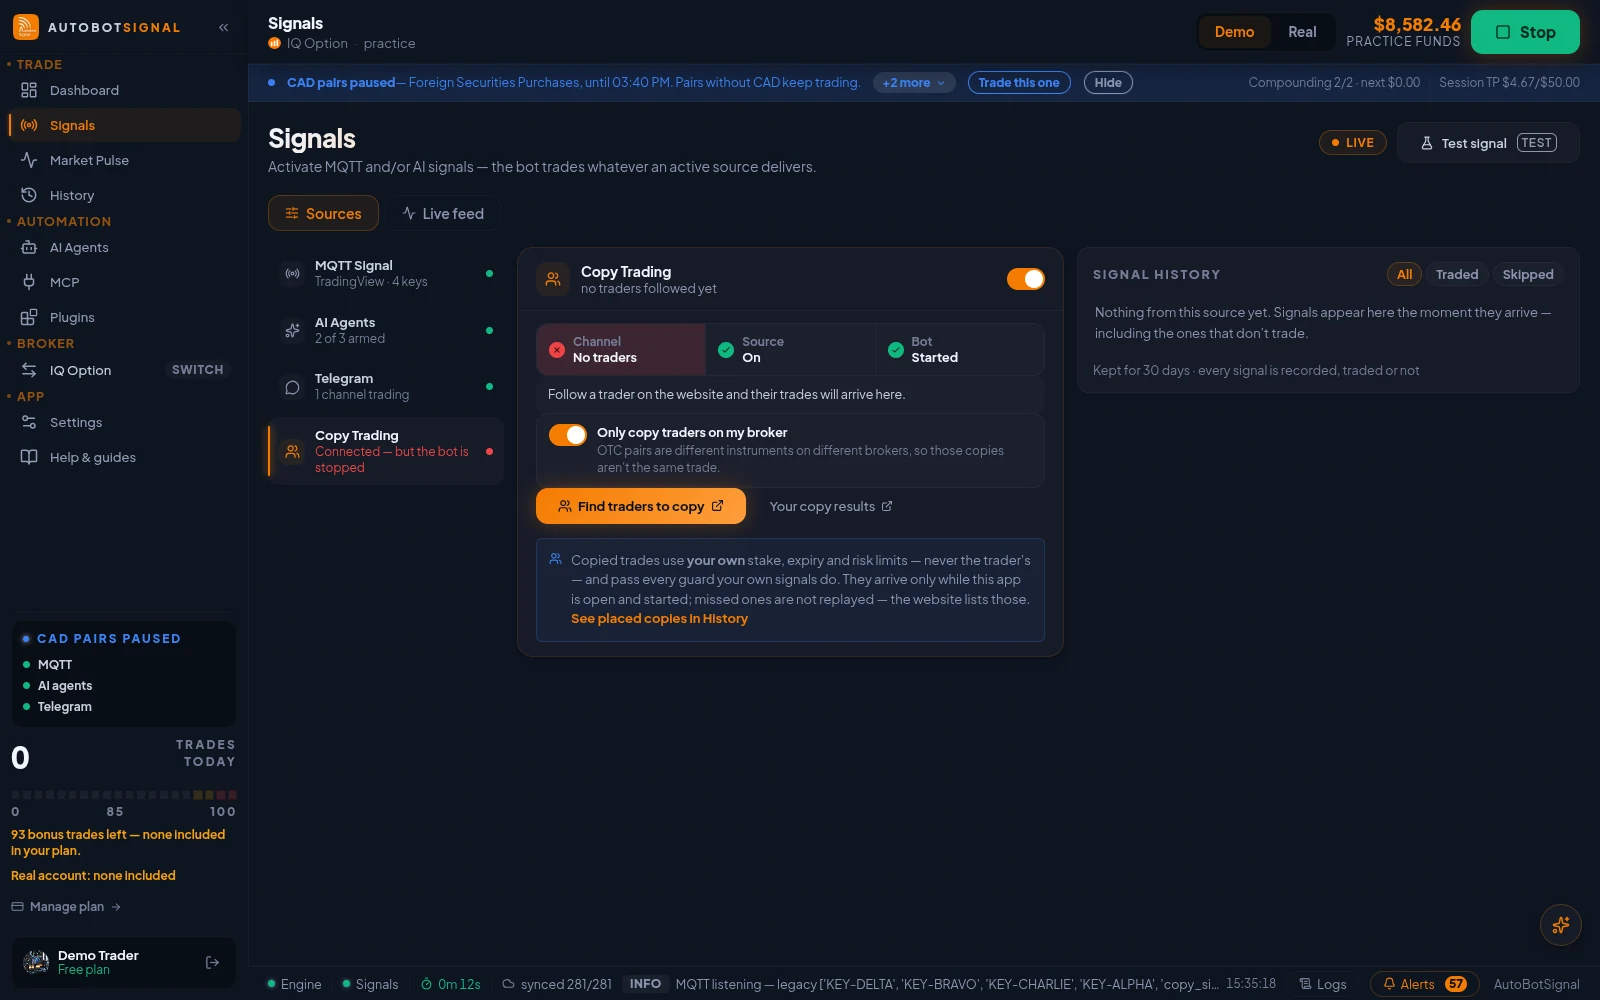
Task: Filter signal history by Skipped
Action: [1528, 275]
